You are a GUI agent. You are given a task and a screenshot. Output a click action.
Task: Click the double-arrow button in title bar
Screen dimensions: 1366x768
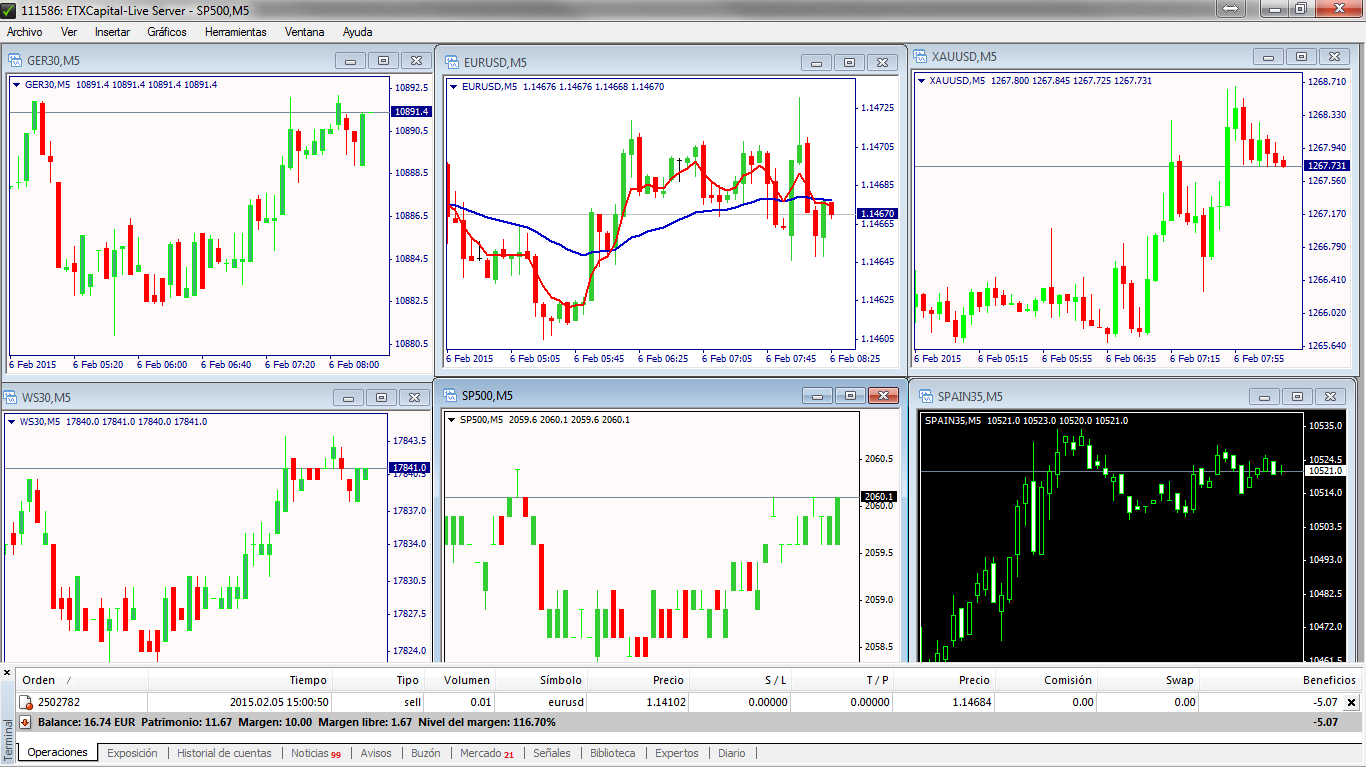1230,8
